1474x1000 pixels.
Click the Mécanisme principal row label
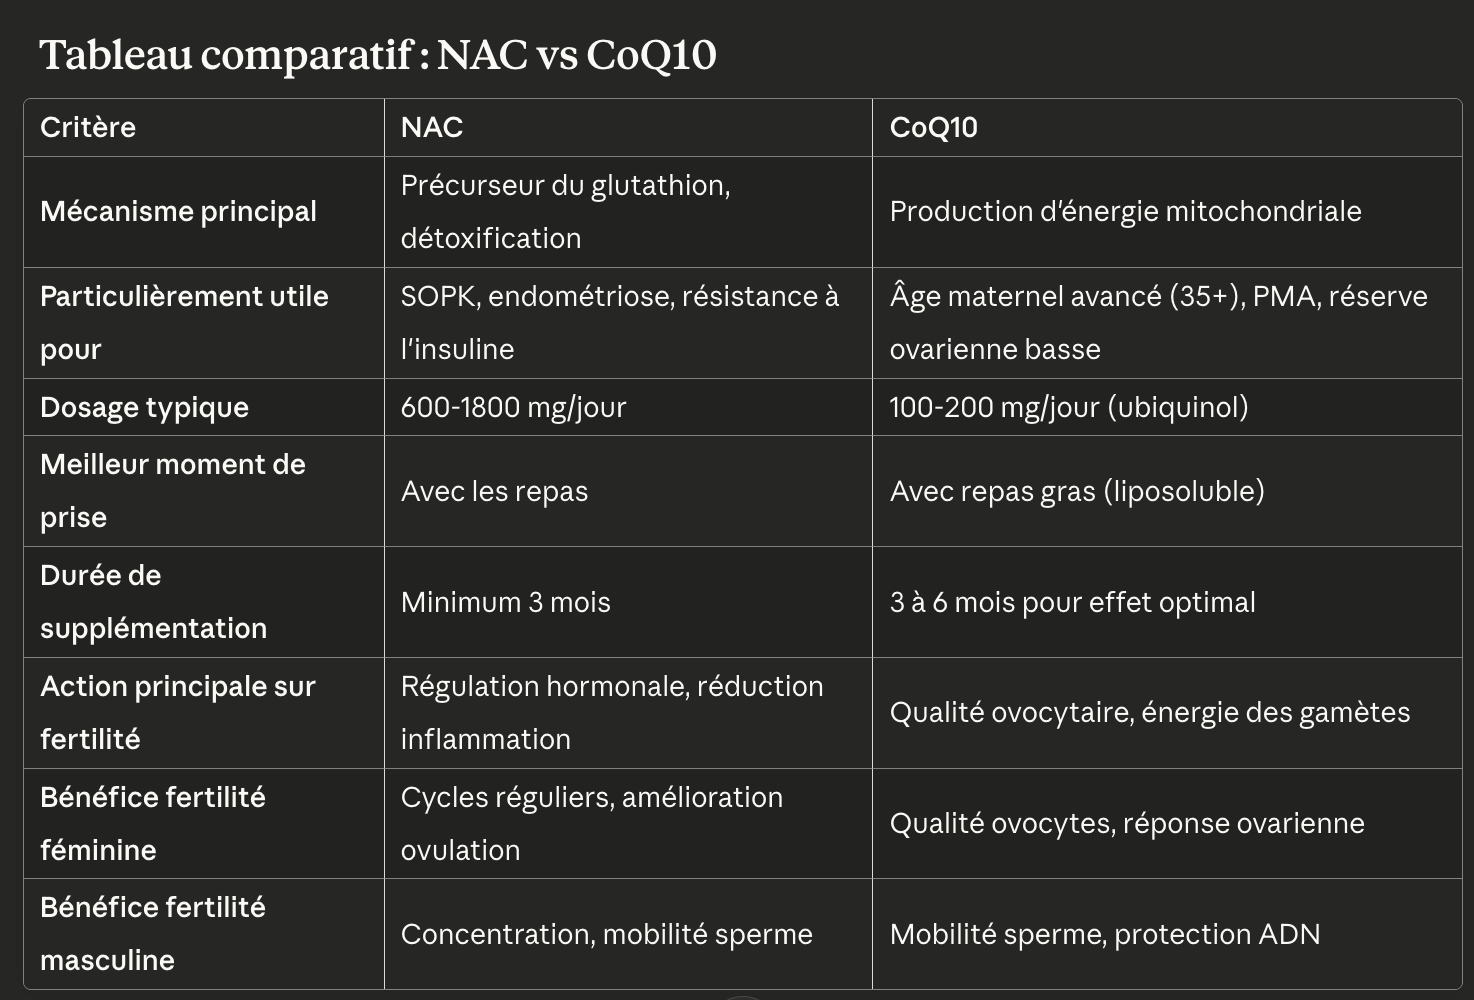[178, 211]
